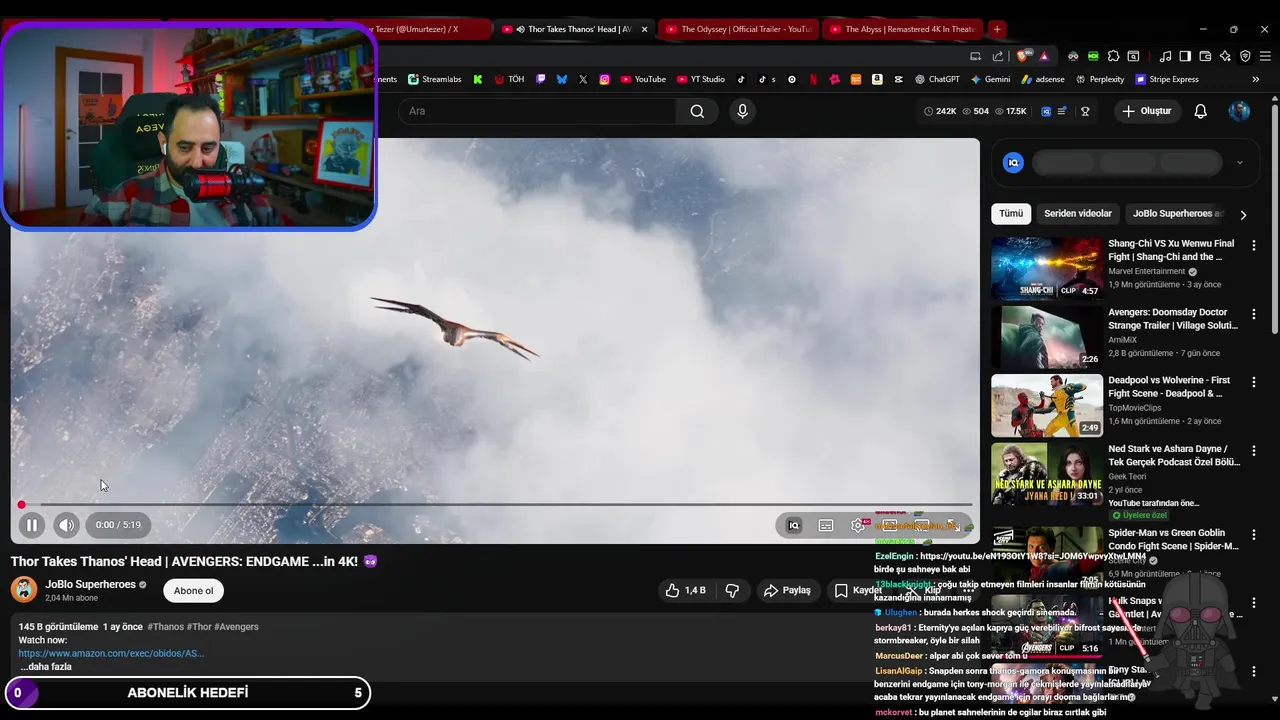Click the vidIQ logo in the sidebar panel
This screenshot has width=1280, height=720.
tap(1013, 163)
